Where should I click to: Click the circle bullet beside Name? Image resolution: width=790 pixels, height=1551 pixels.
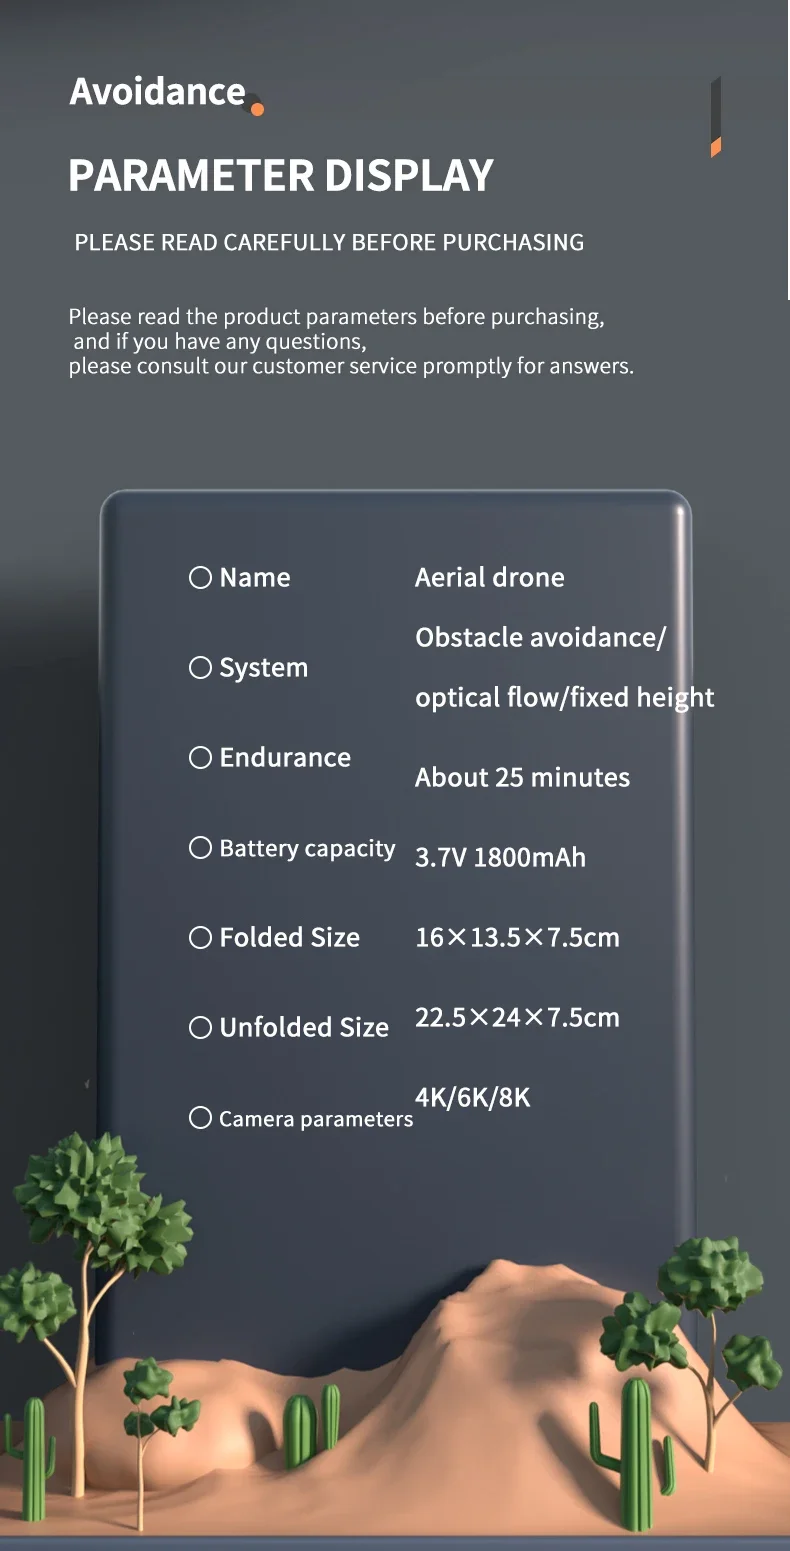(x=200, y=578)
